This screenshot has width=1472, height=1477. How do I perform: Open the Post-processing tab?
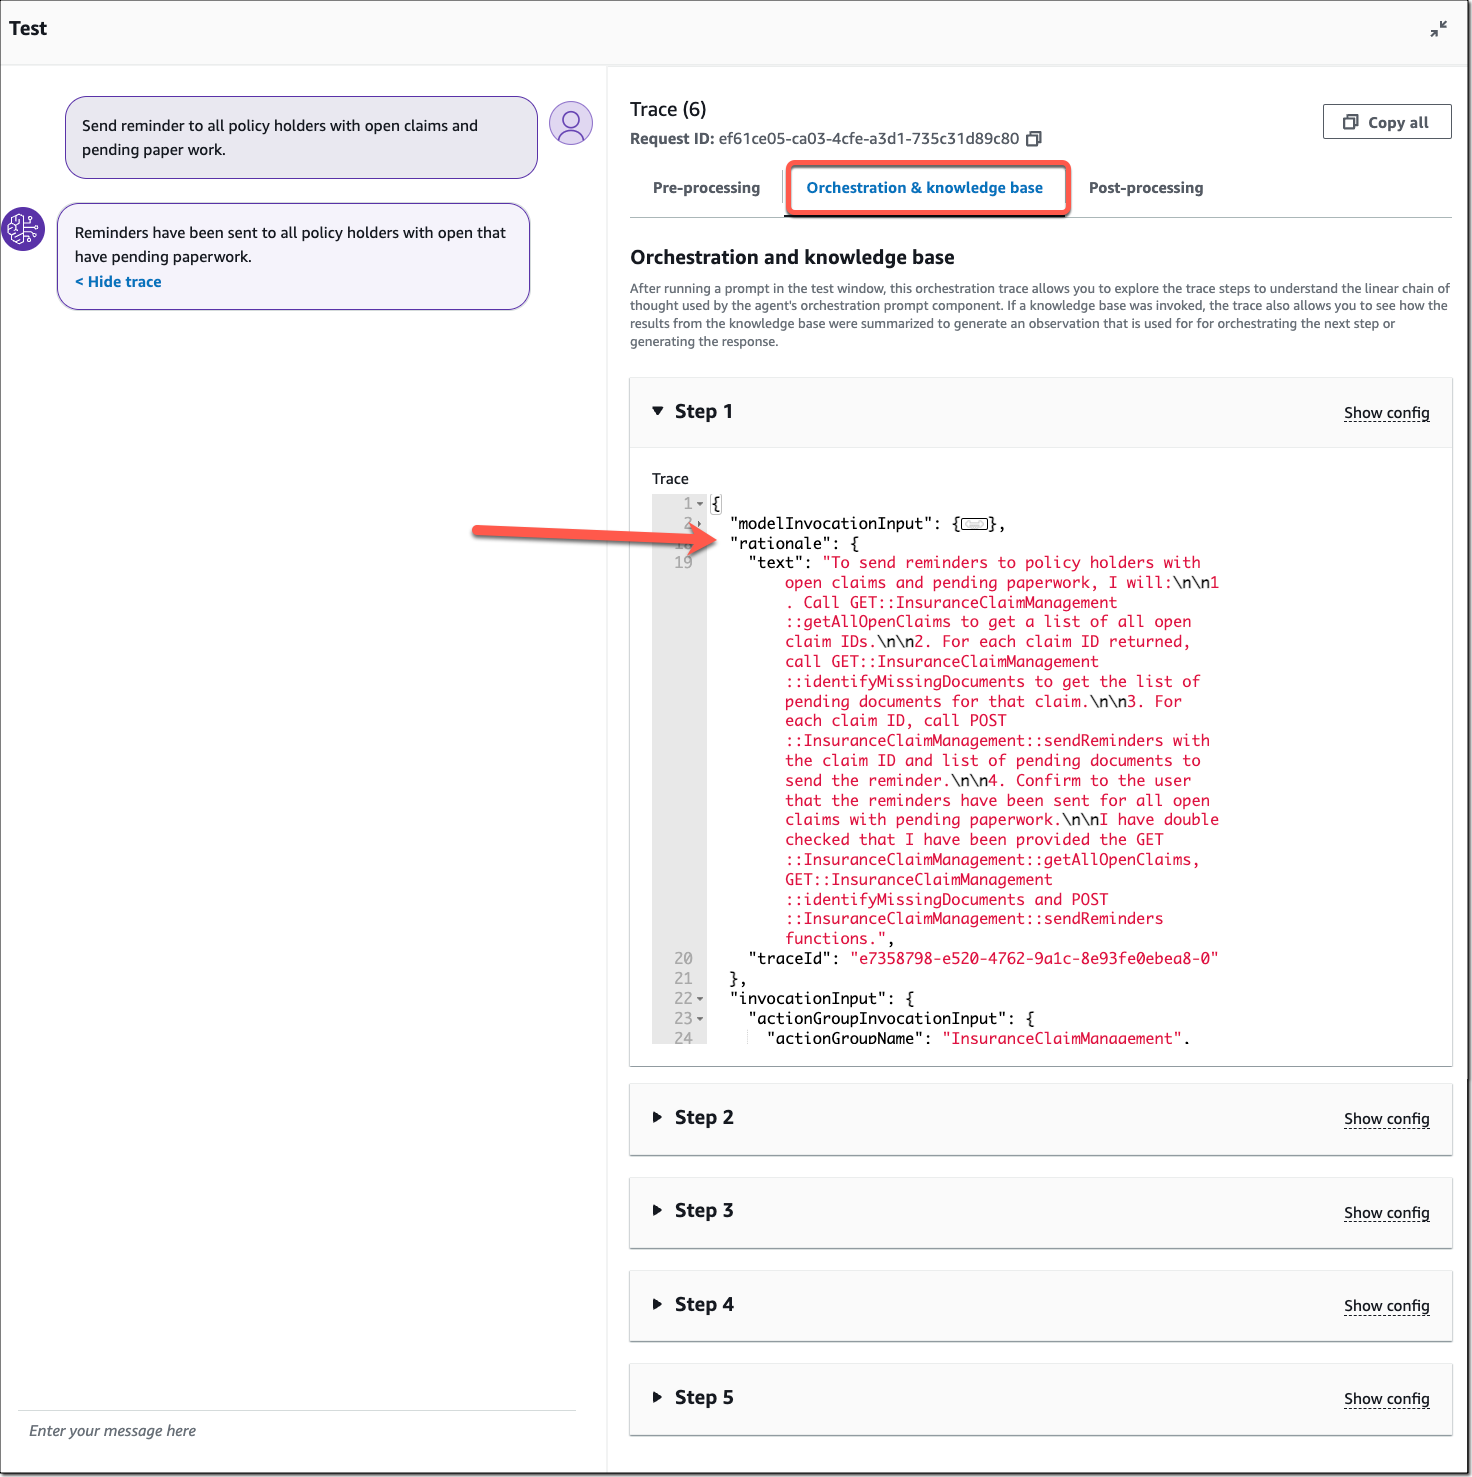[1146, 188]
